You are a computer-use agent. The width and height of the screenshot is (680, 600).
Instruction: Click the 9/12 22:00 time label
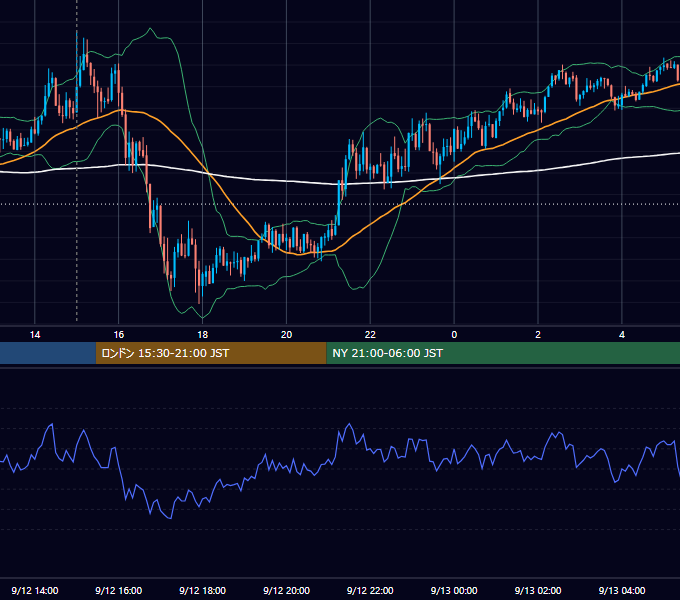(370, 590)
